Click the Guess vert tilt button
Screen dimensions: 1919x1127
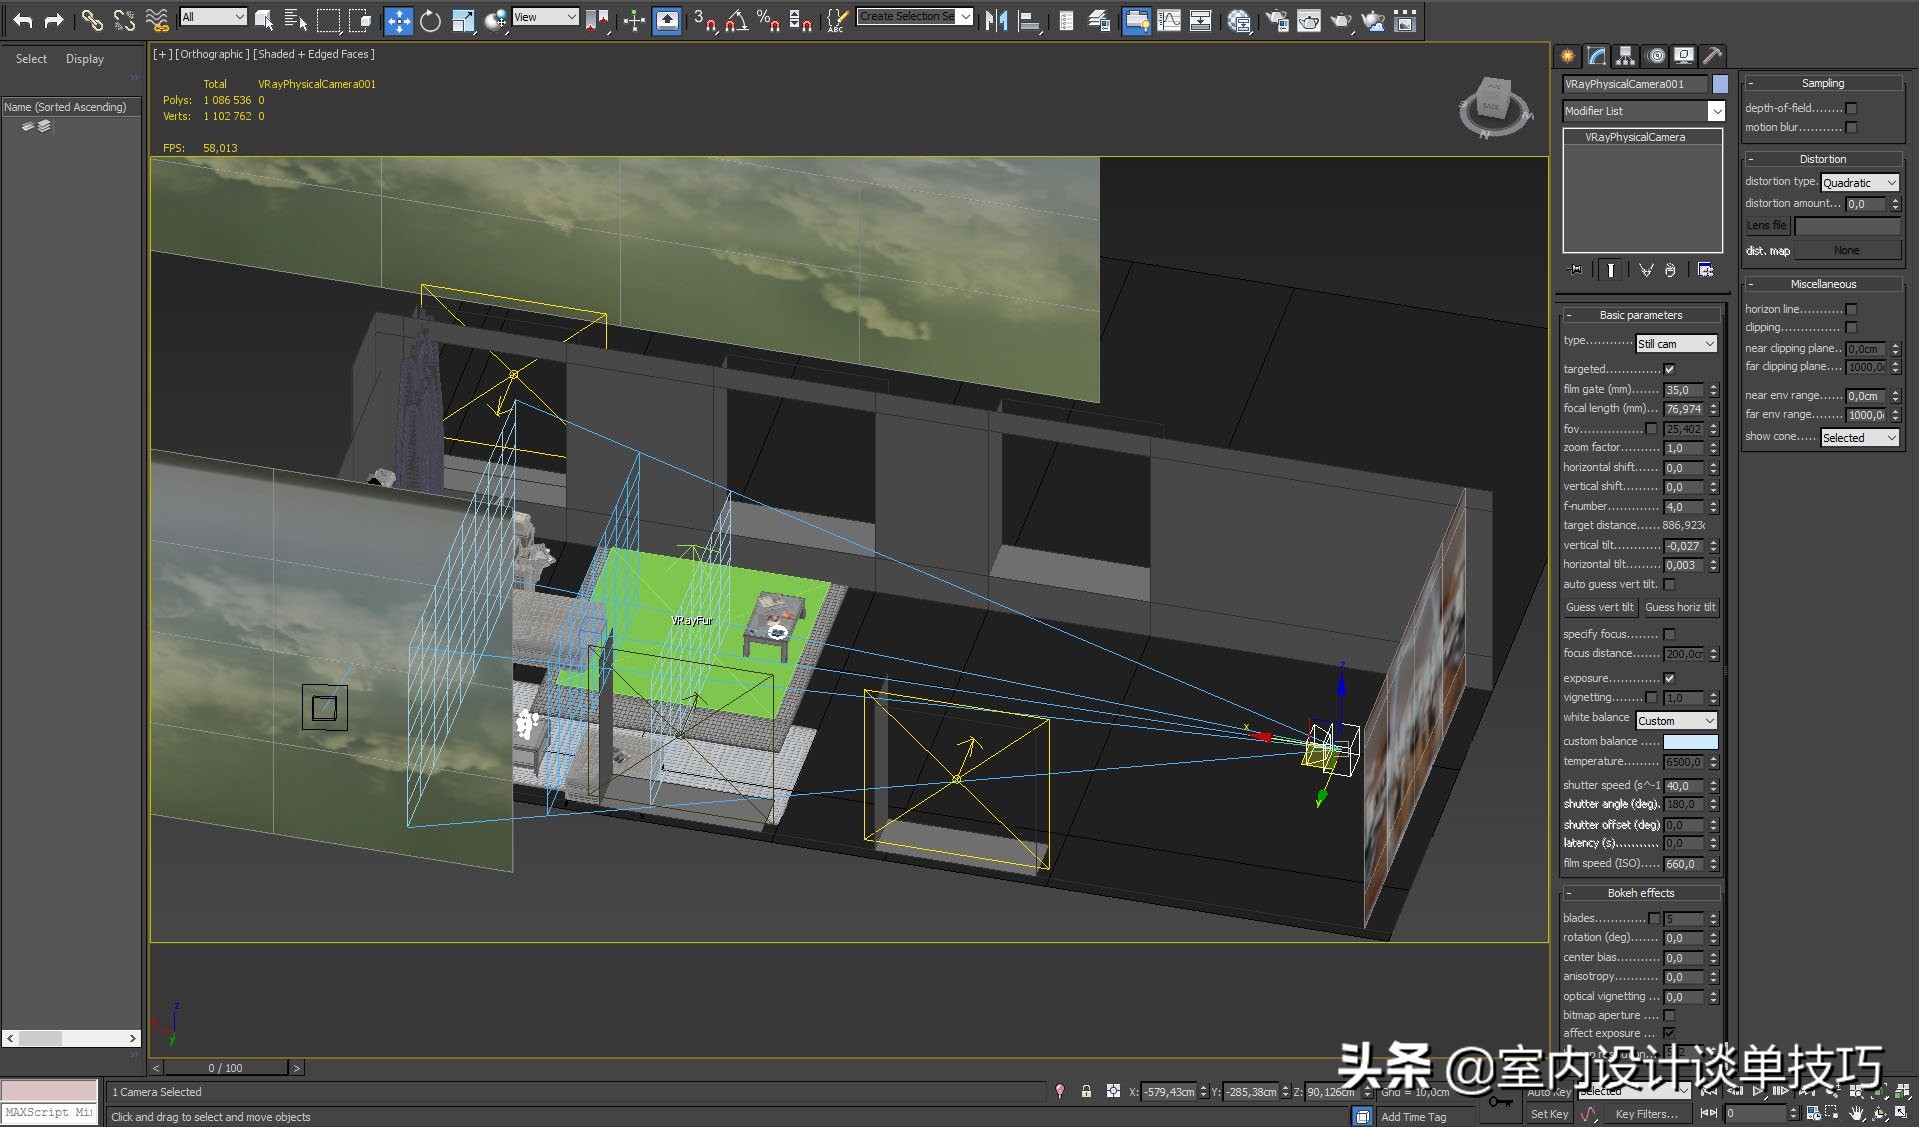1599,607
